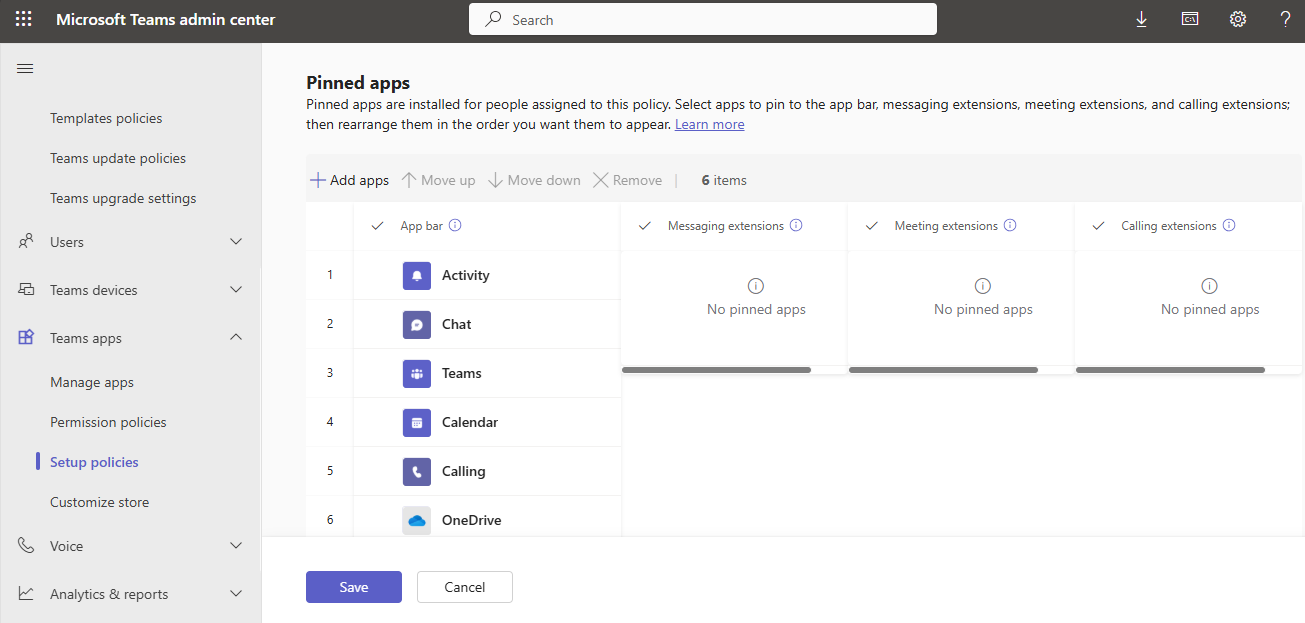Expand the Teams devices chevron
Image resolution: width=1305 pixels, height=623 pixels.
236,290
